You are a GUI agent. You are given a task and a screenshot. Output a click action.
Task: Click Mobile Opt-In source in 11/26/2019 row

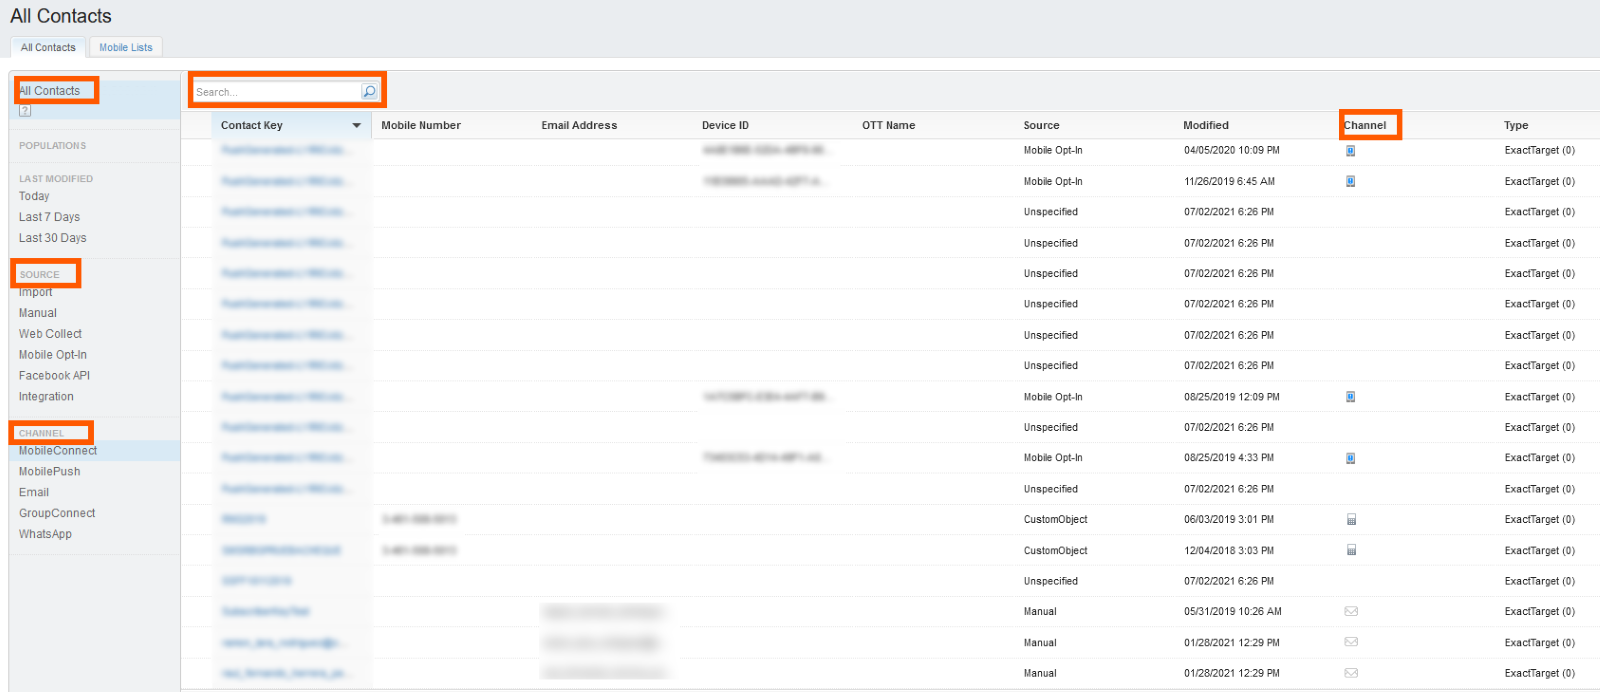click(x=1053, y=182)
